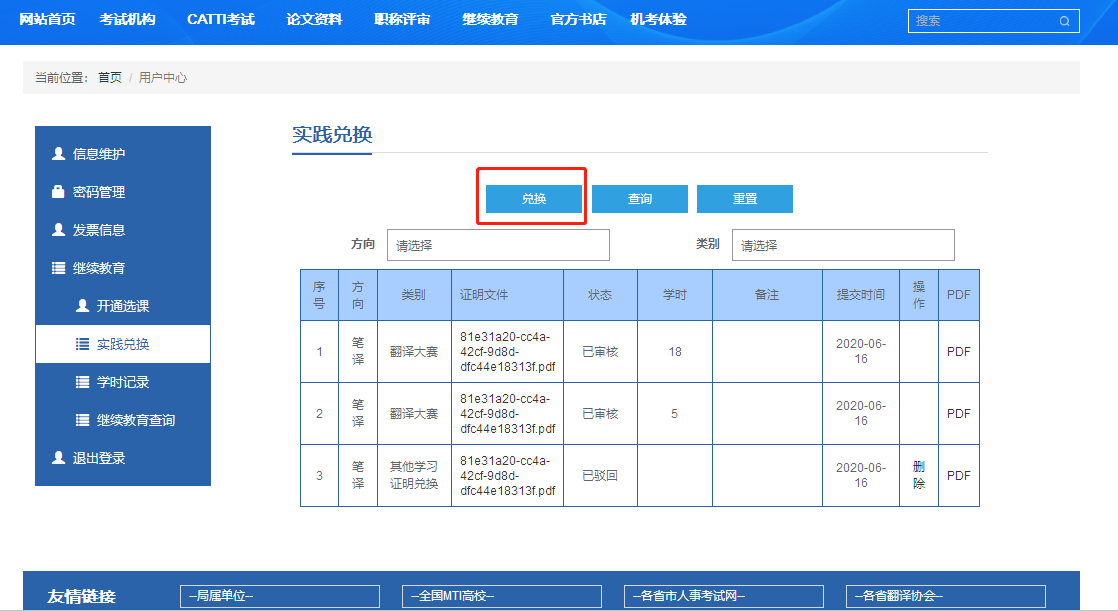Go to 开通选课 sidebar item
Image resolution: width=1118 pixels, height=611 pixels.
122,306
